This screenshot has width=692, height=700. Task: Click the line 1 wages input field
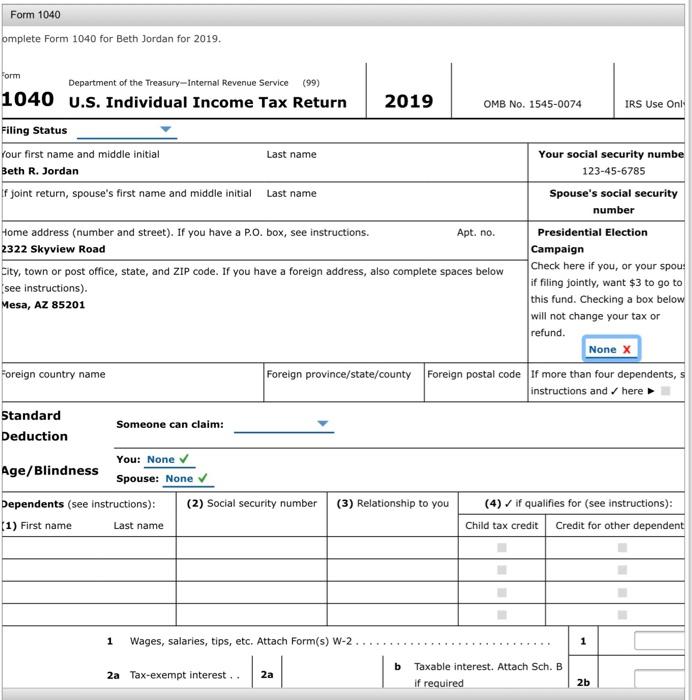click(659, 641)
